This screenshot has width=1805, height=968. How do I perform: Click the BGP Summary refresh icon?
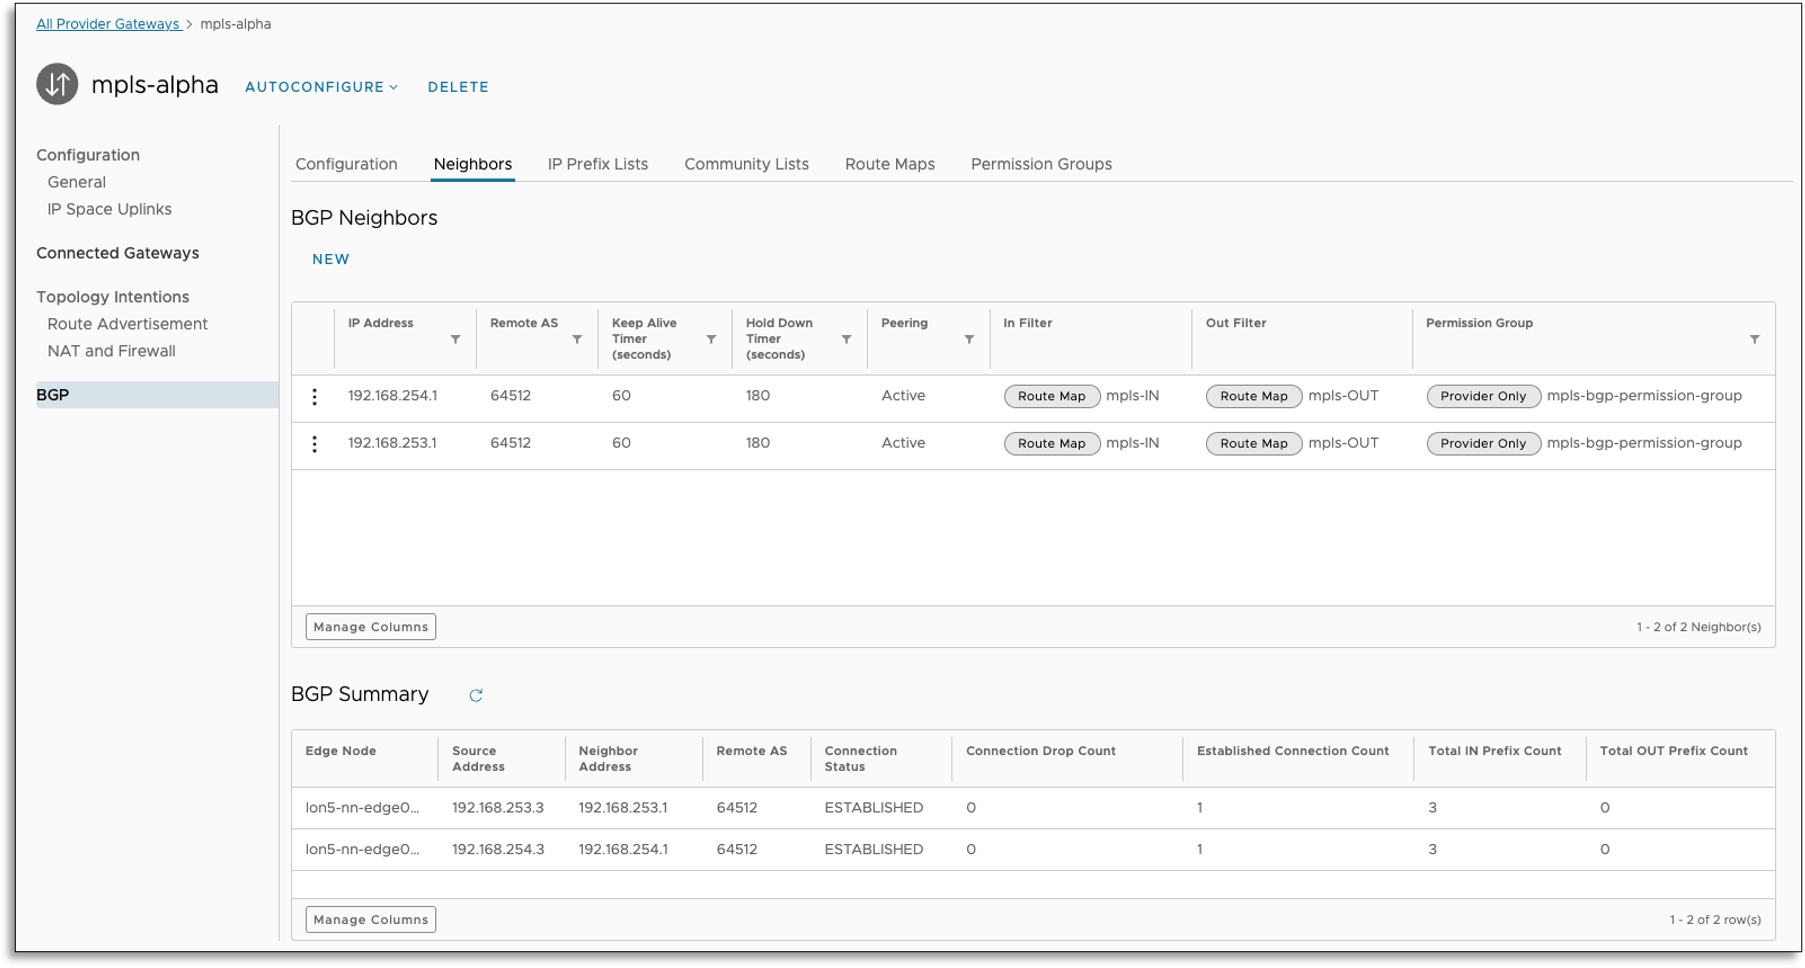[x=476, y=695]
